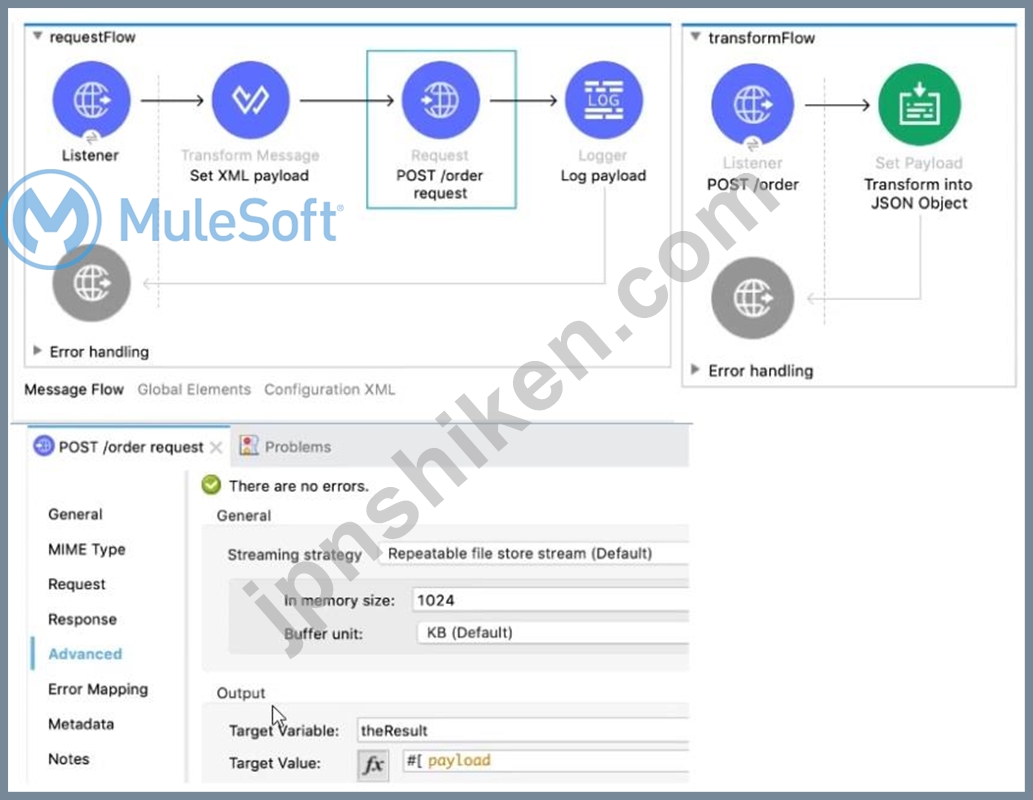Viewport: 1033px width, 800px height.
Task: Open the Buffer unit dropdown
Action: (x=553, y=633)
